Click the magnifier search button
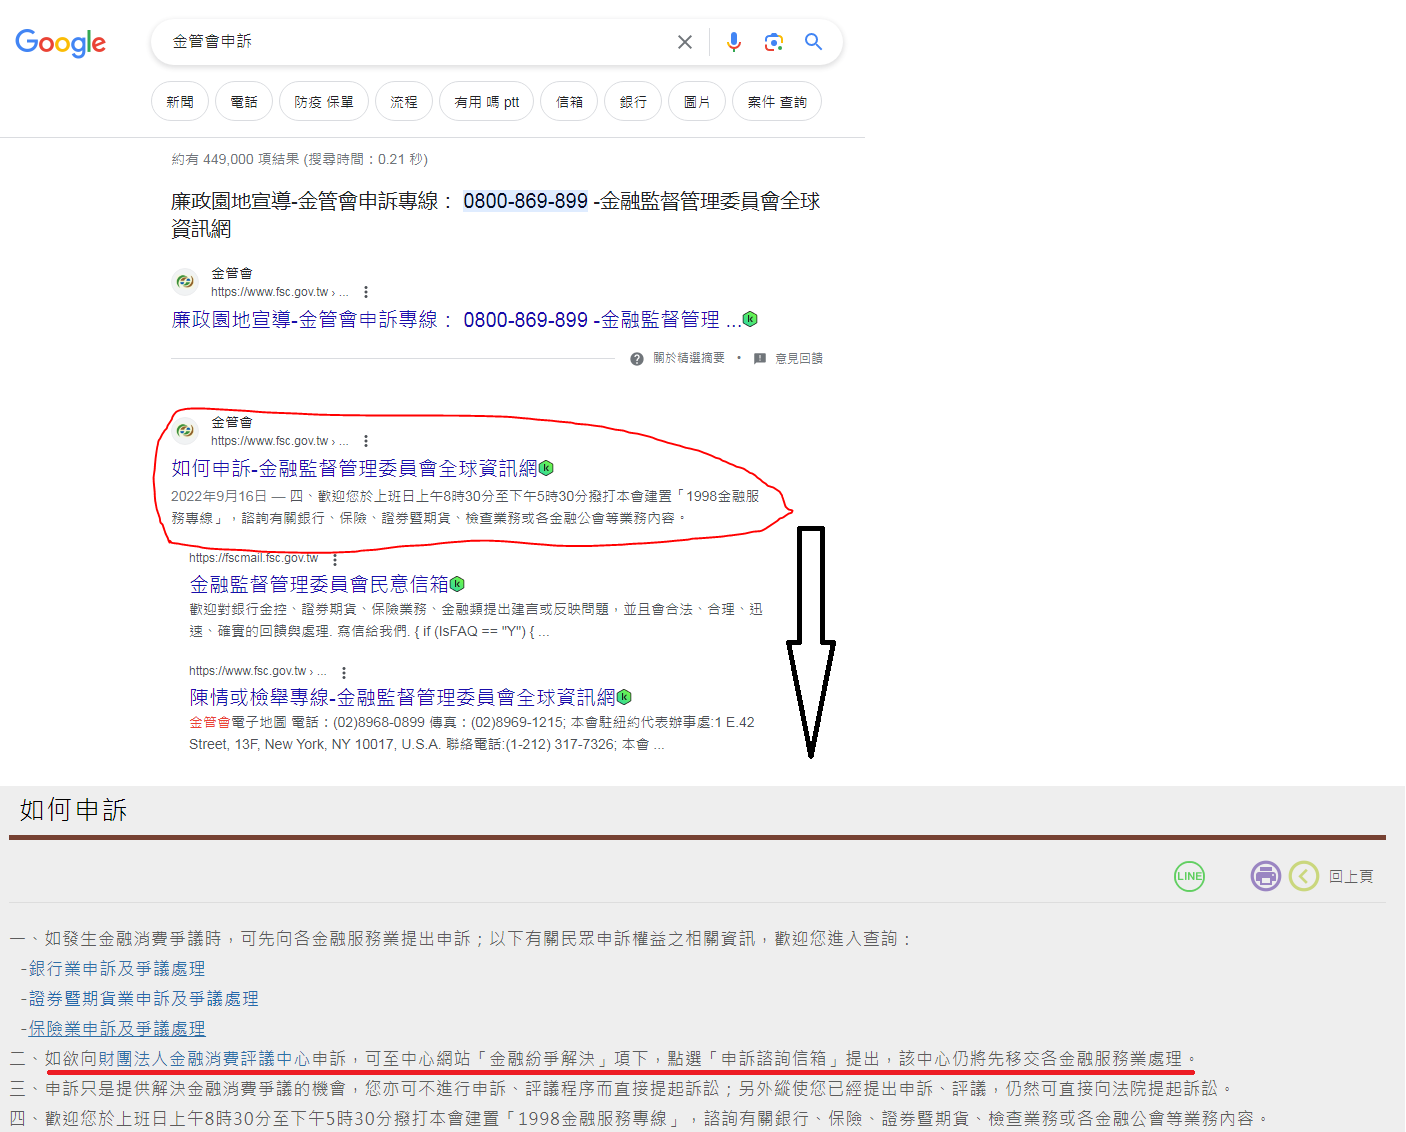 (x=813, y=42)
